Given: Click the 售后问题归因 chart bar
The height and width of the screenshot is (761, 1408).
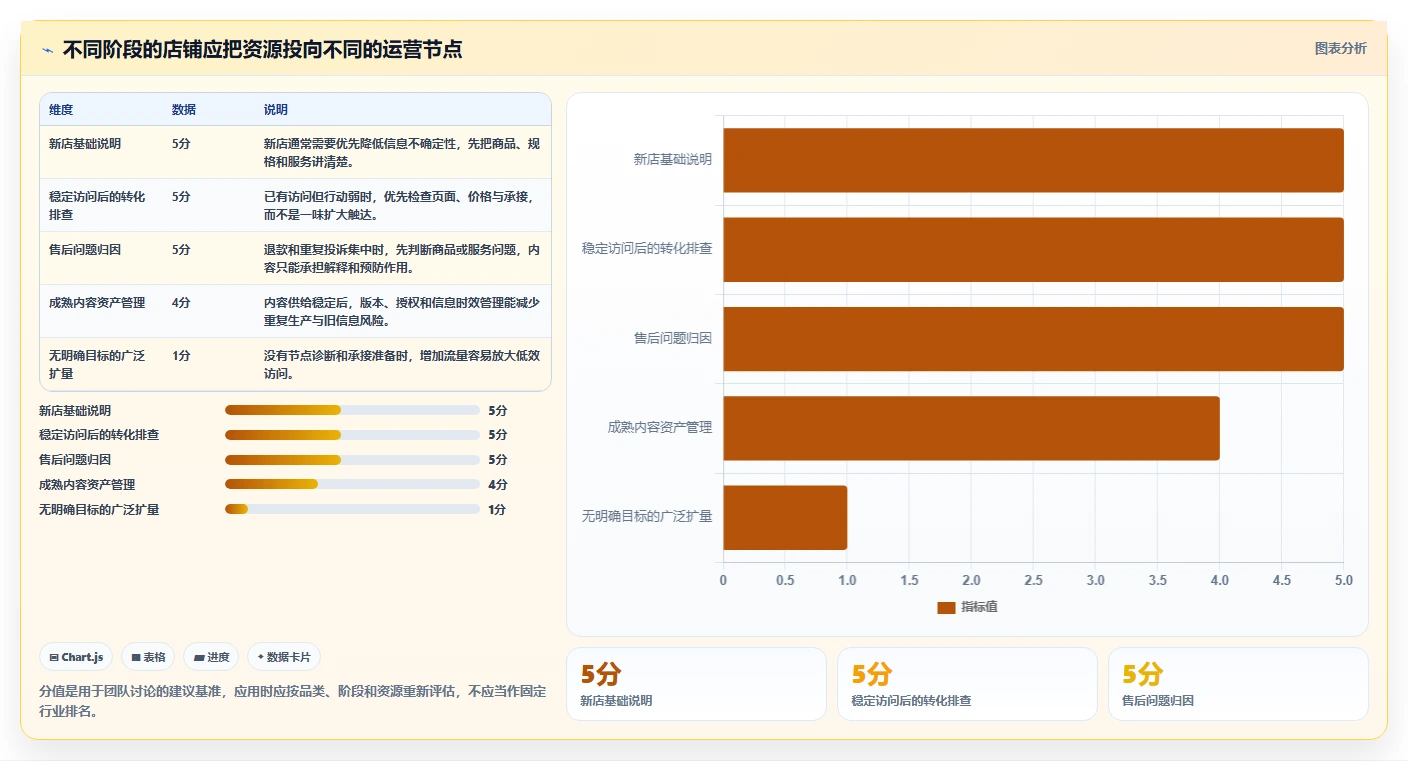Looking at the screenshot, I should coord(1033,339).
